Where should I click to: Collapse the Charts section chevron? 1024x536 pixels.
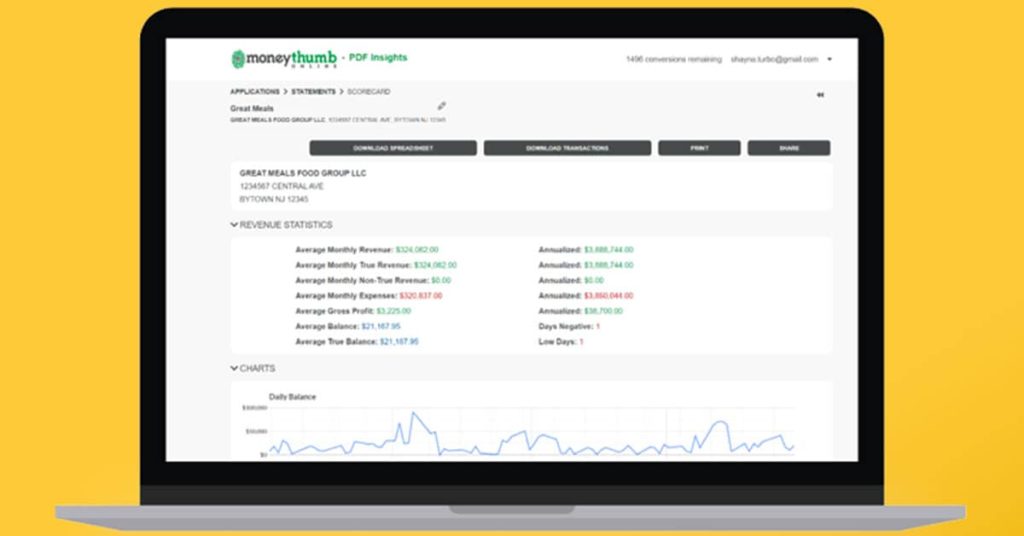point(234,368)
